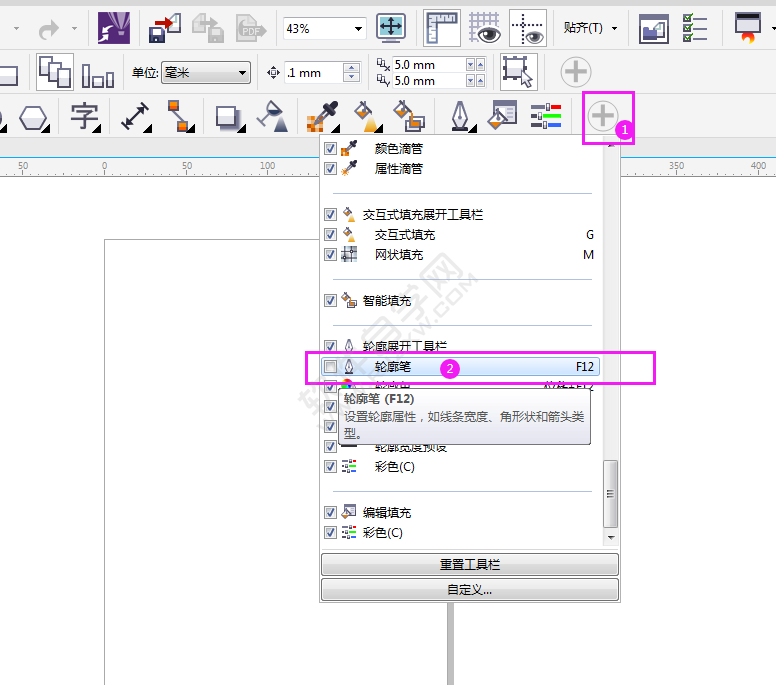Toggle guidelines visibility icon
Image resolution: width=776 pixels, height=685 pixels.
(528, 28)
